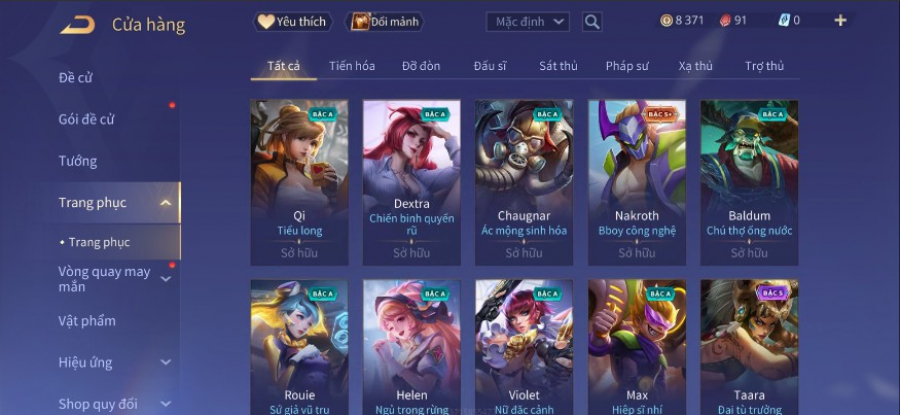The width and height of the screenshot is (900, 415).
Task: Expand the Vòng quay may mắn section
Action: click(x=165, y=279)
